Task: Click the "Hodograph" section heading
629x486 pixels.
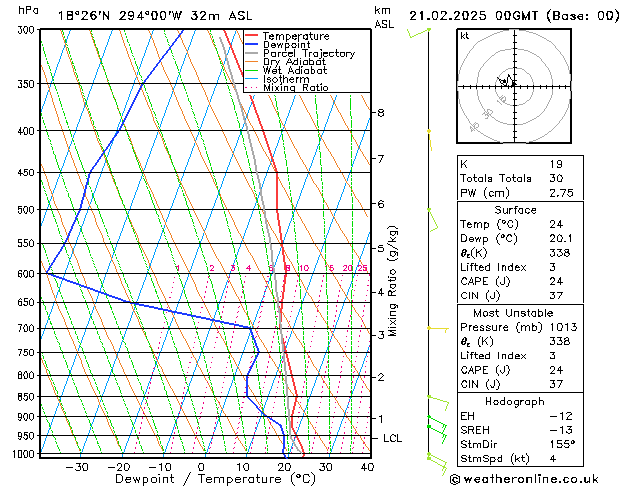Action: point(515,402)
